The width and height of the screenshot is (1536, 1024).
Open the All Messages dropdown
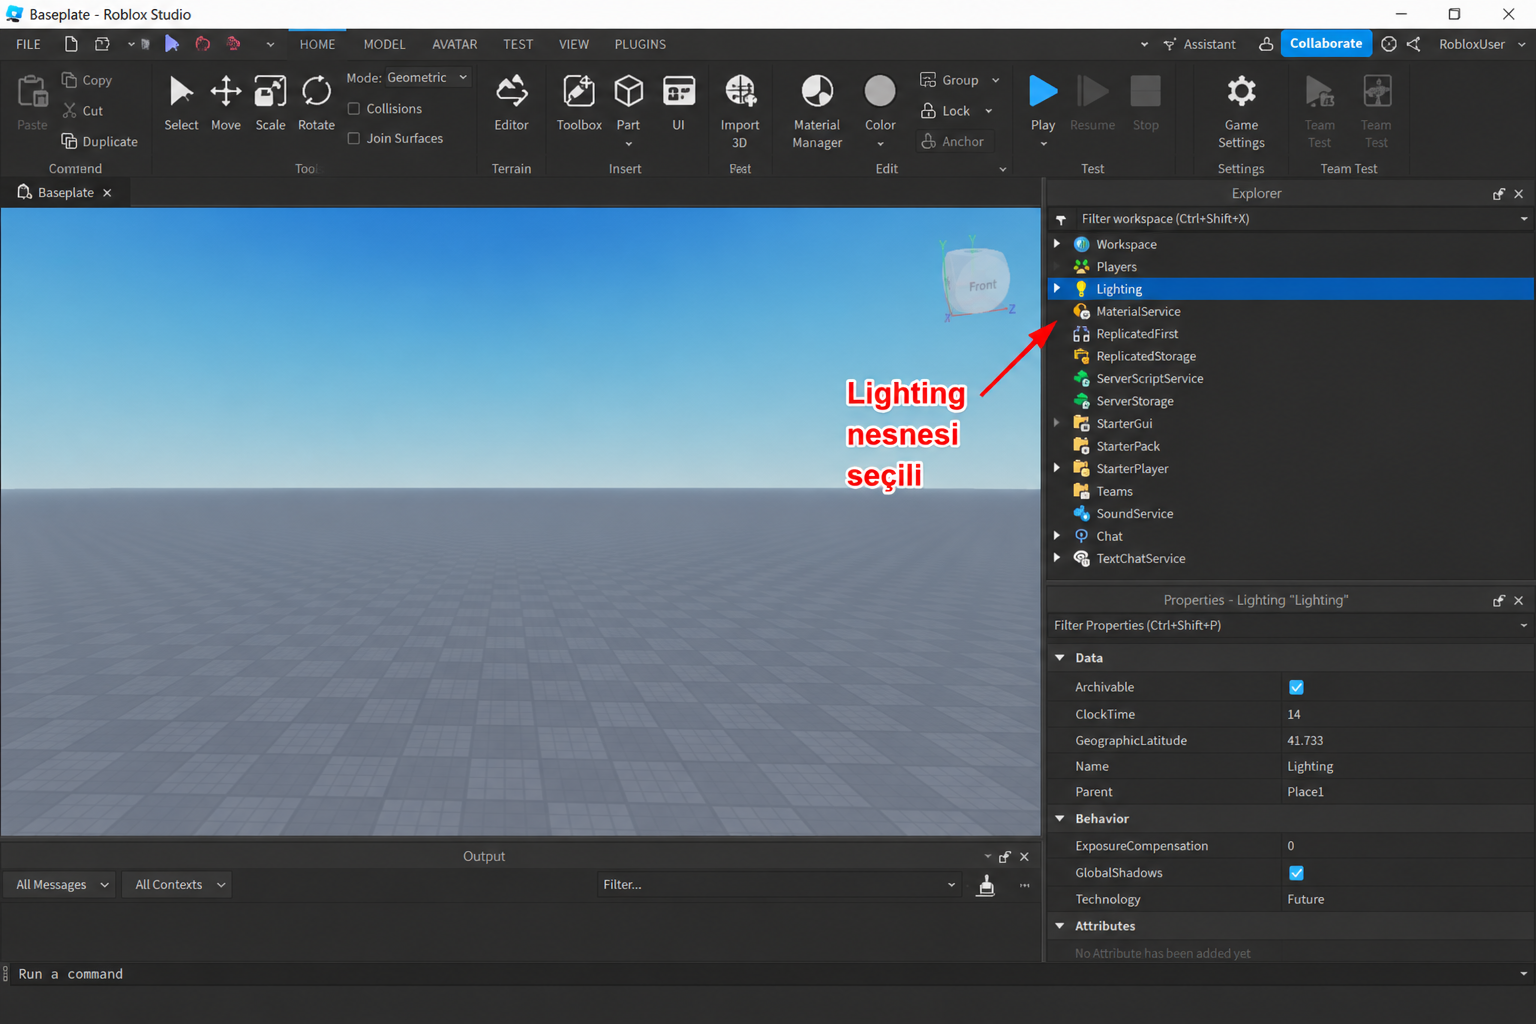point(62,885)
